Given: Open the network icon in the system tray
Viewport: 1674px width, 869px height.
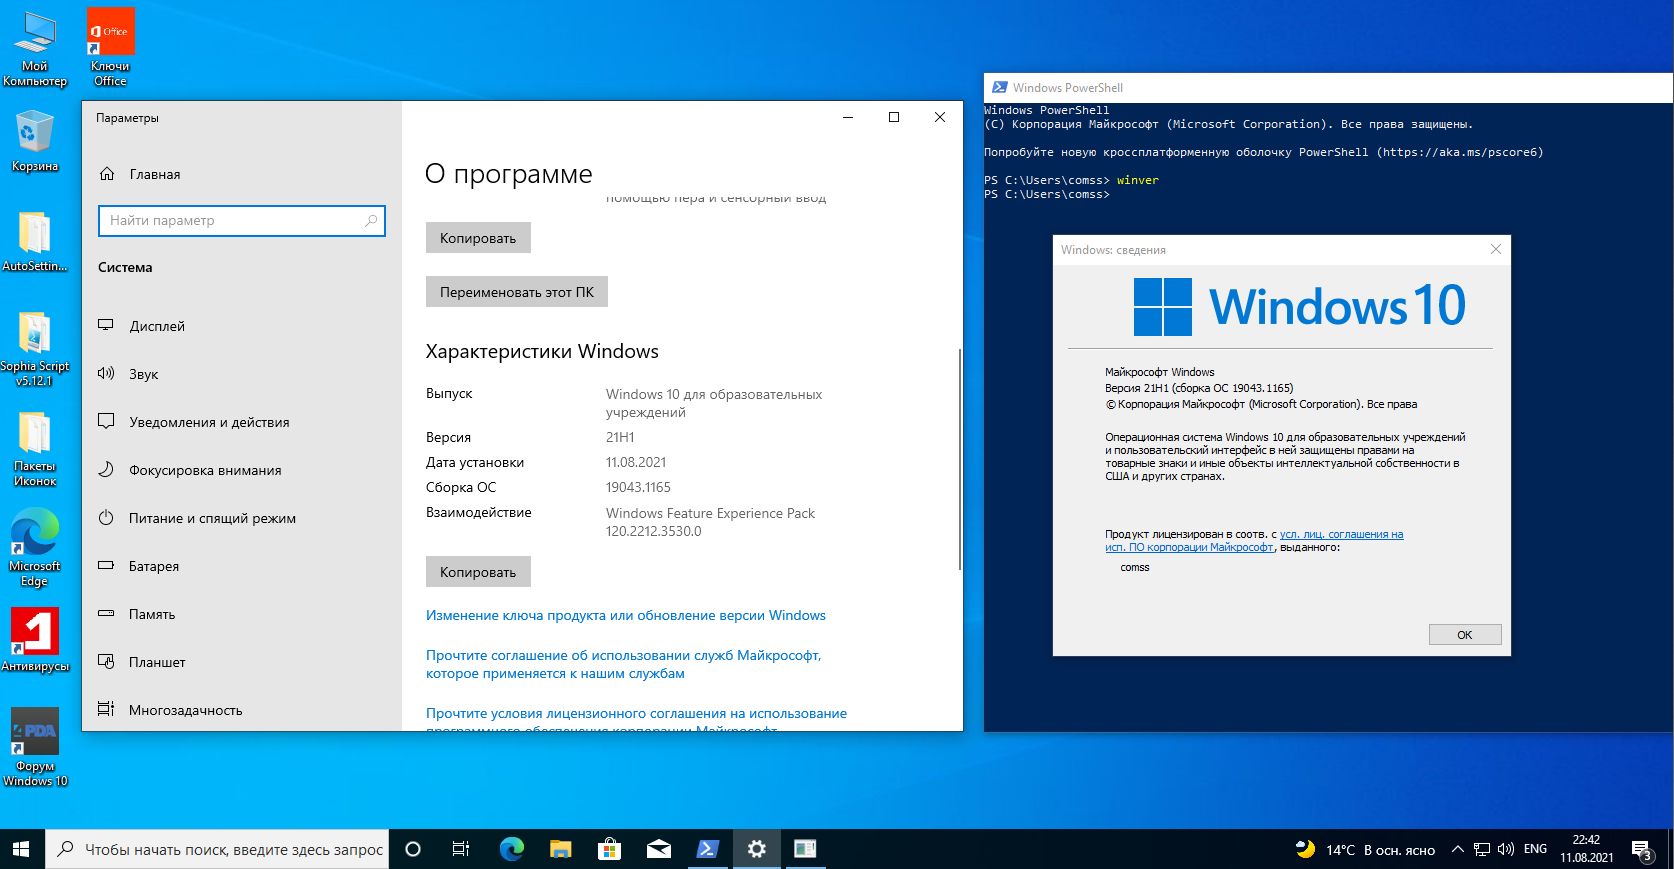Looking at the screenshot, I should pyautogui.click(x=1482, y=849).
